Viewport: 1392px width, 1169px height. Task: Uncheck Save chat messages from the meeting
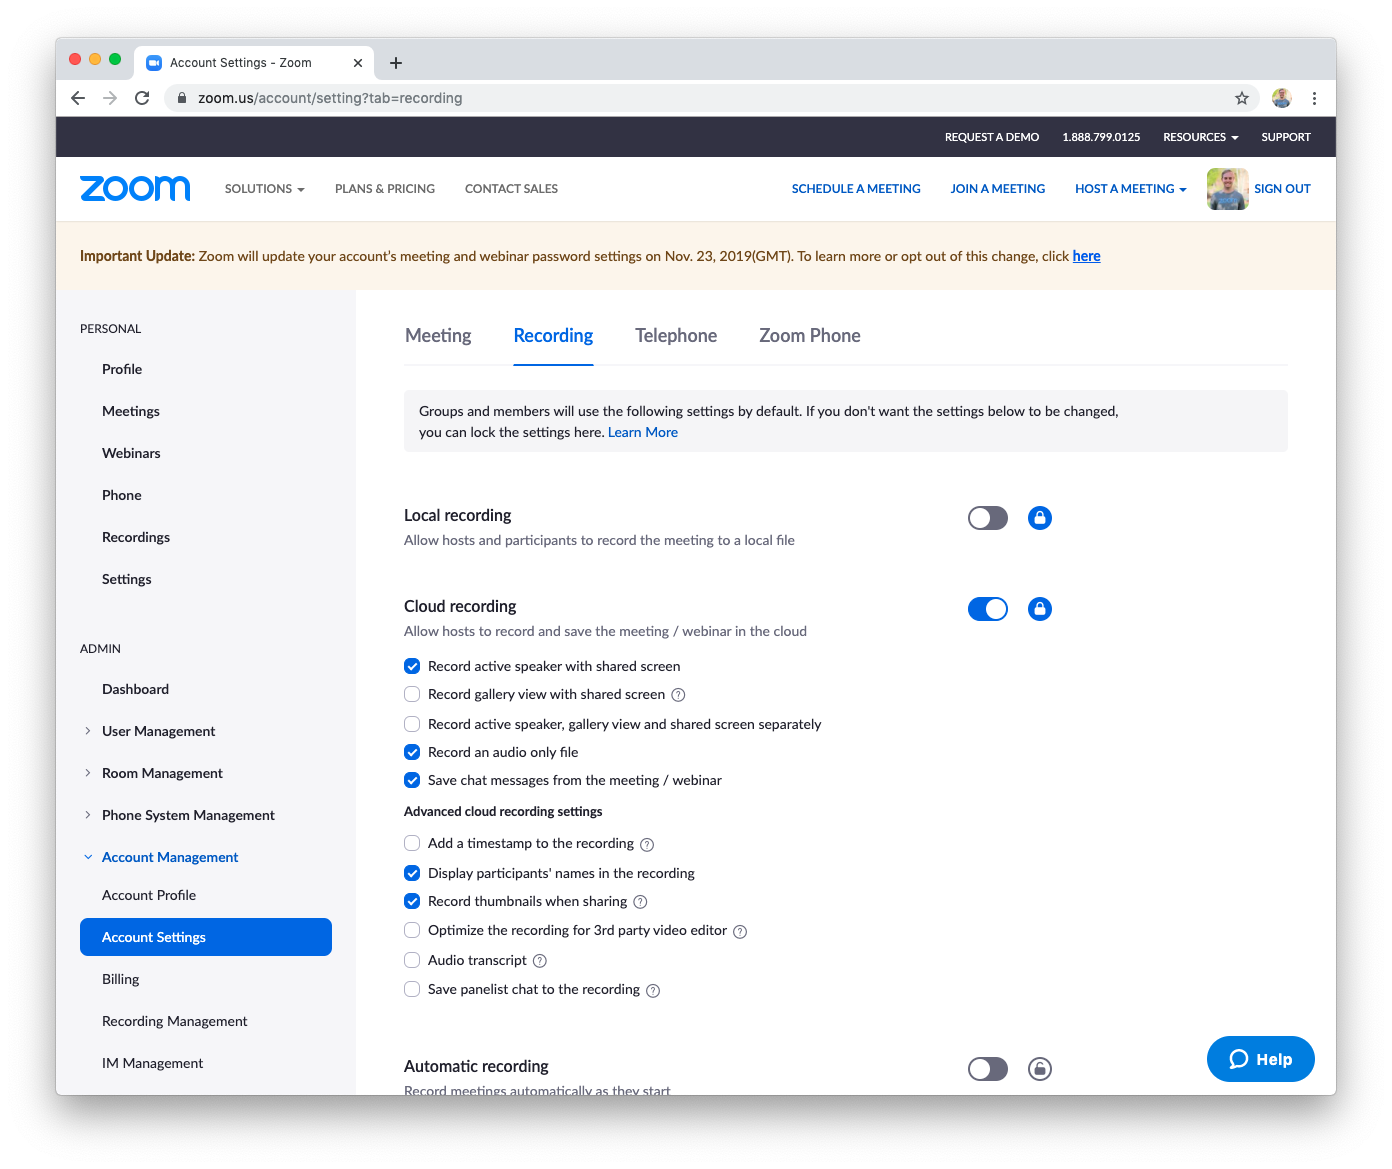pyautogui.click(x=412, y=780)
